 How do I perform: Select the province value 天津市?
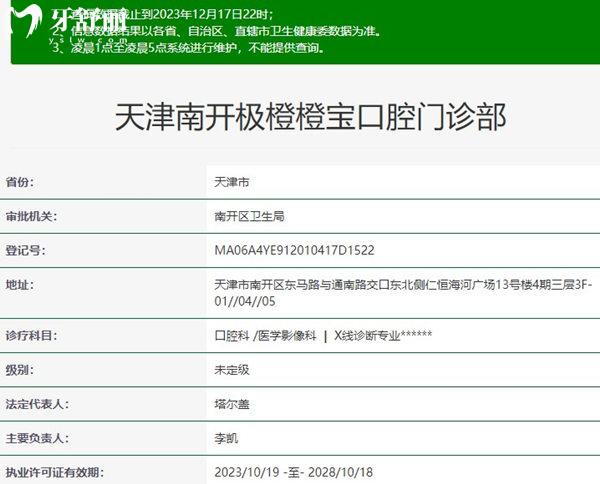tap(232, 182)
